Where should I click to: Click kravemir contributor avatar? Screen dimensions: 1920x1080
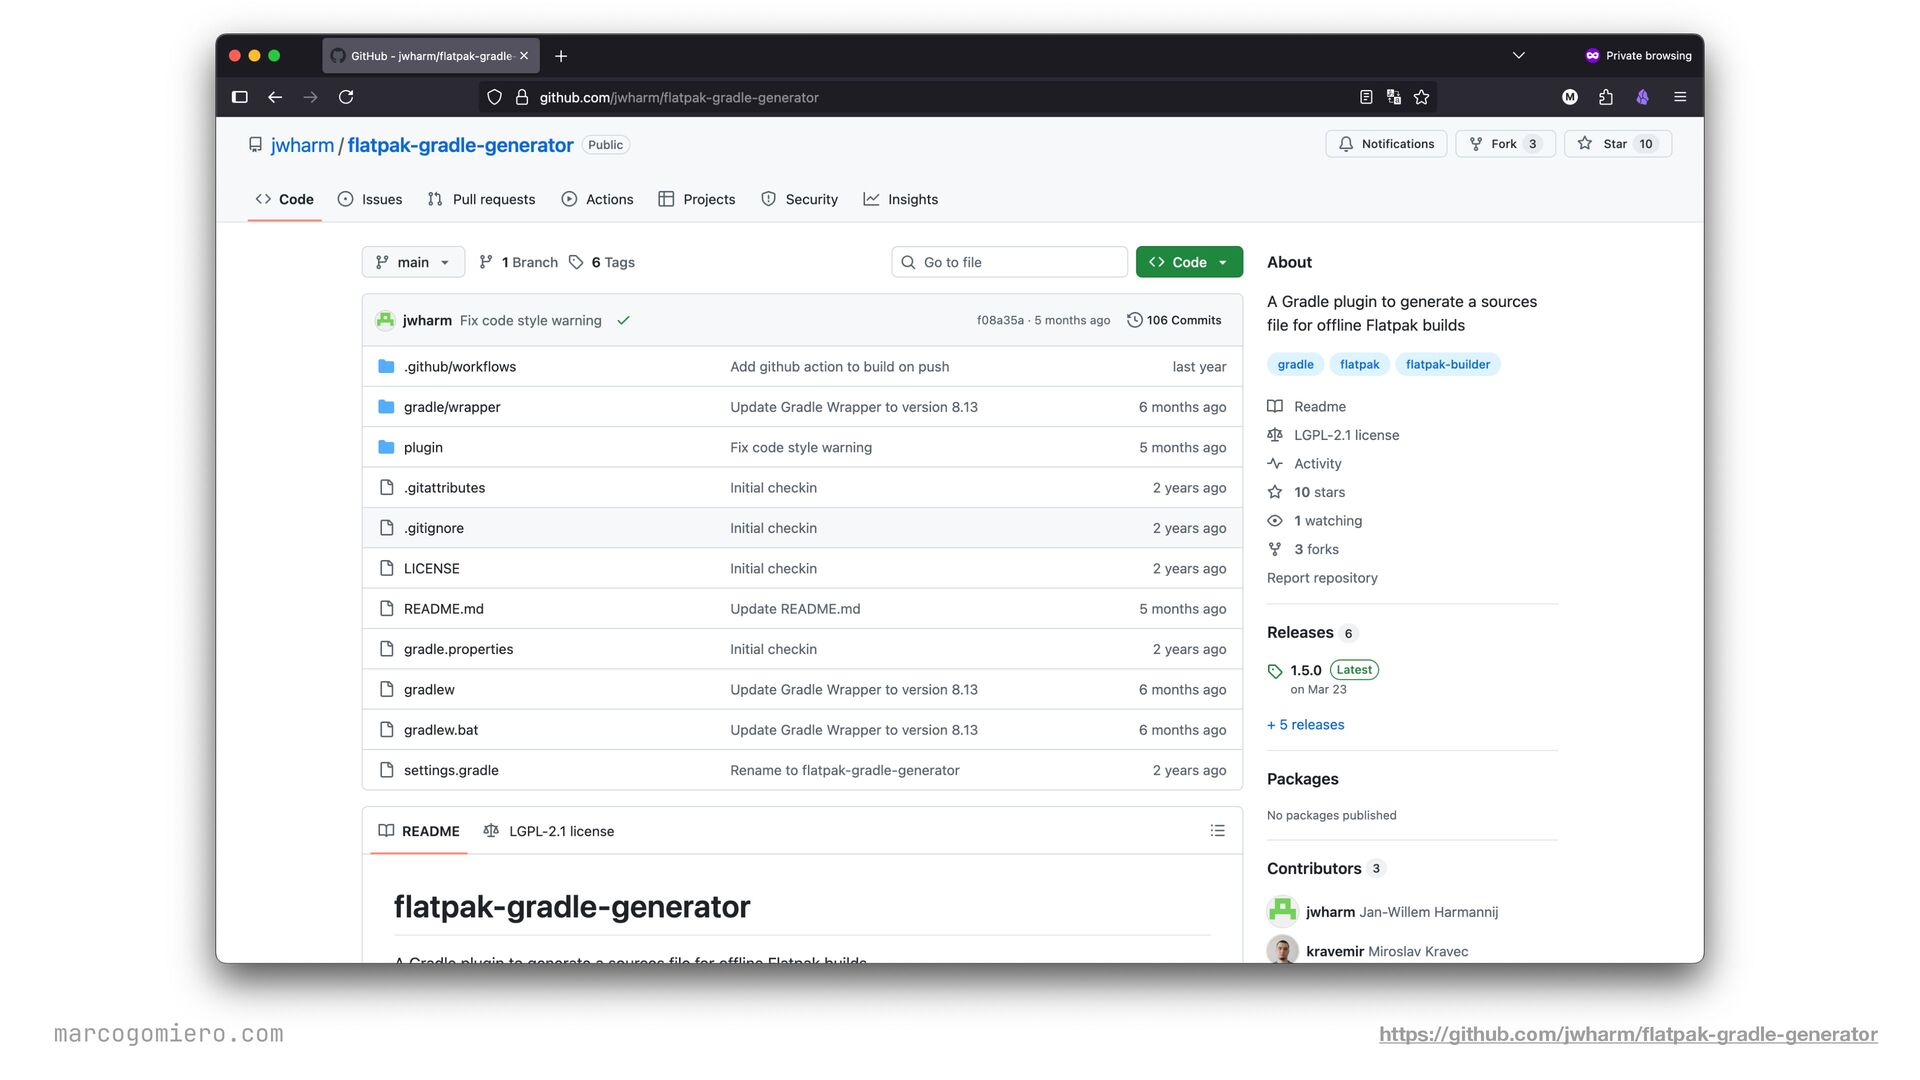(1283, 950)
